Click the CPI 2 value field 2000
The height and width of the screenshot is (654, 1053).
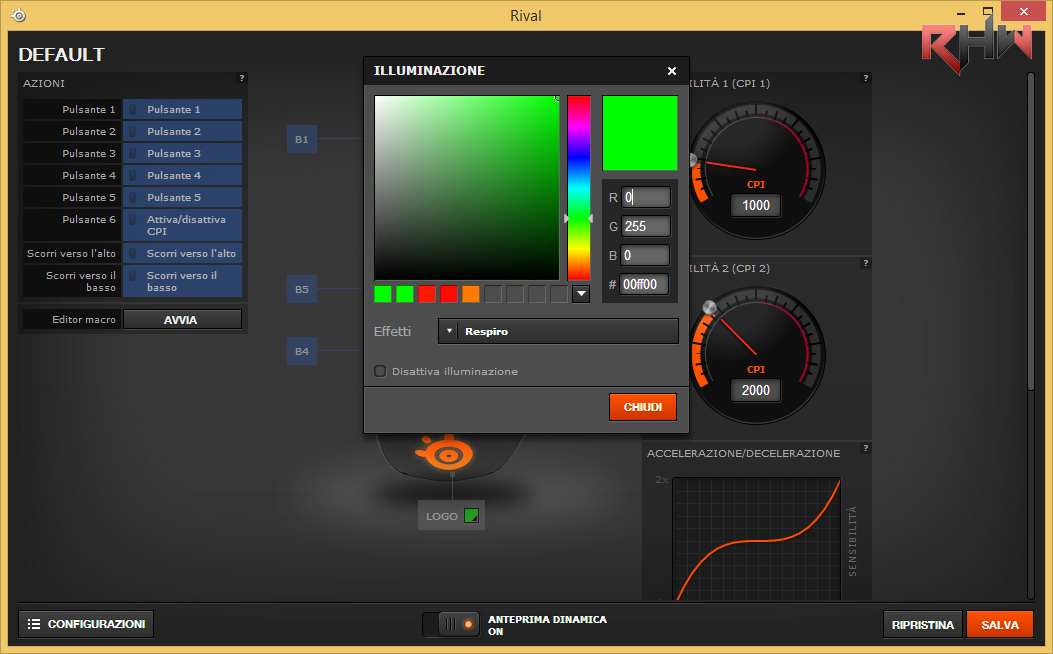pos(756,390)
